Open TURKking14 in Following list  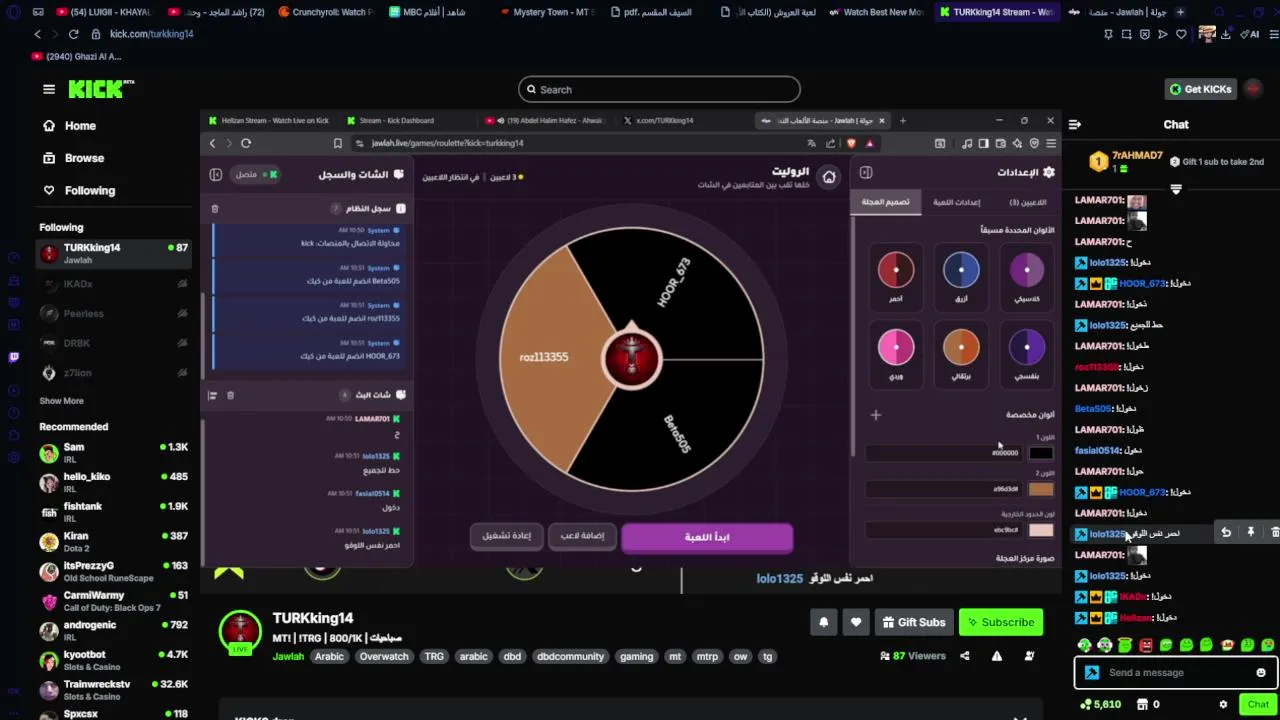[114, 253]
